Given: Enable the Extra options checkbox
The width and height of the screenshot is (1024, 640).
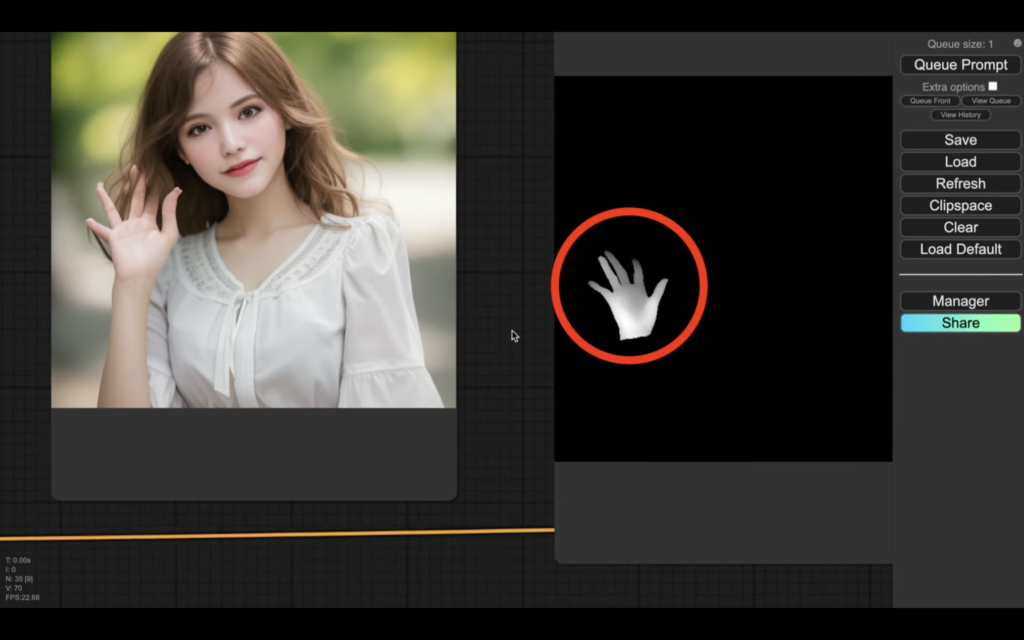Looking at the screenshot, I should coord(993,86).
